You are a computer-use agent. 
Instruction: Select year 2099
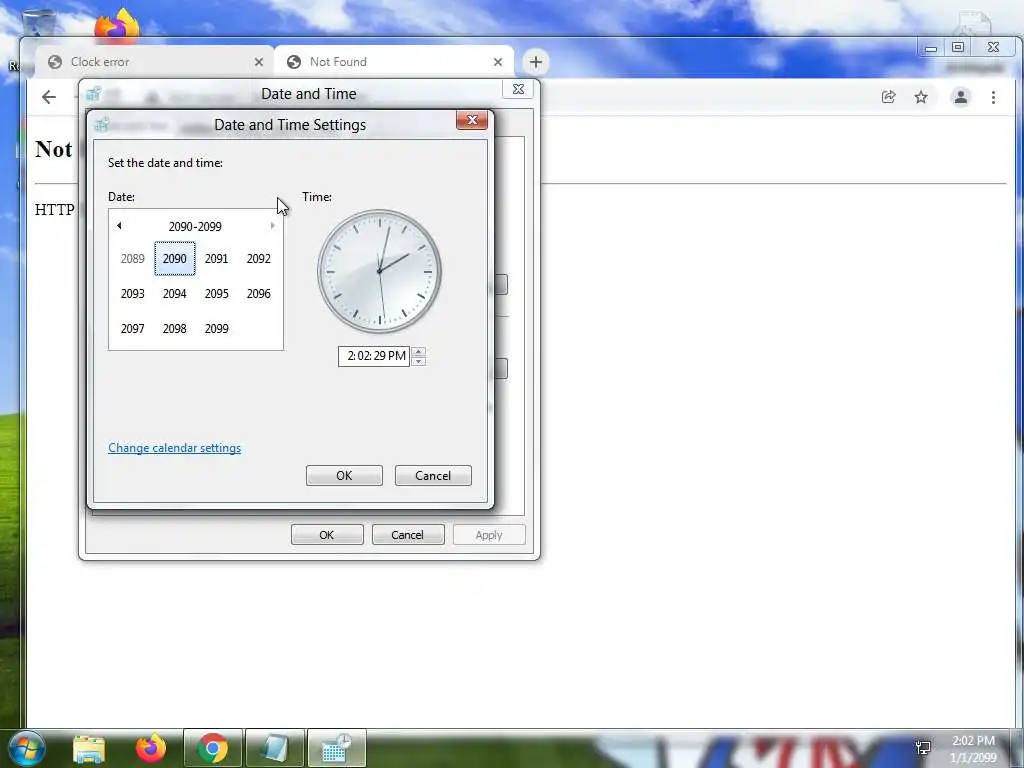tap(217, 329)
